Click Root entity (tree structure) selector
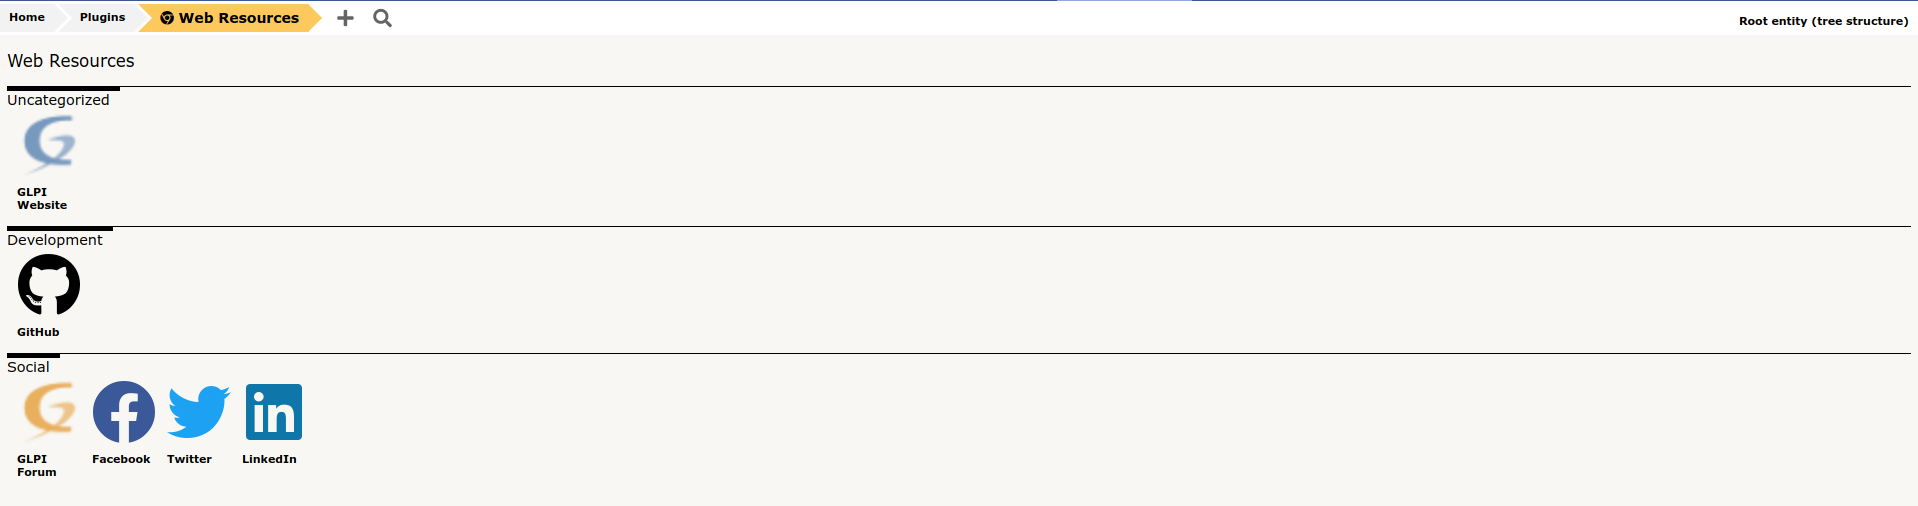The image size is (1918, 506). pyautogui.click(x=1823, y=21)
